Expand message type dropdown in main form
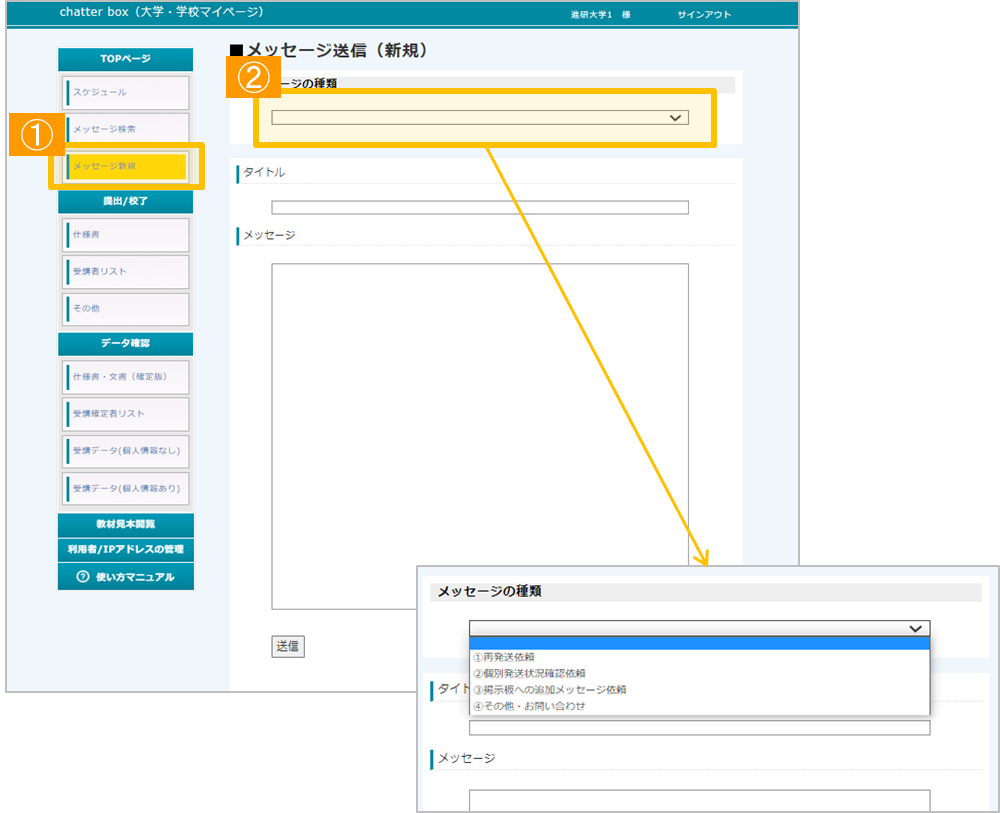This screenshot has width=1000, height=813. point(480,118)
